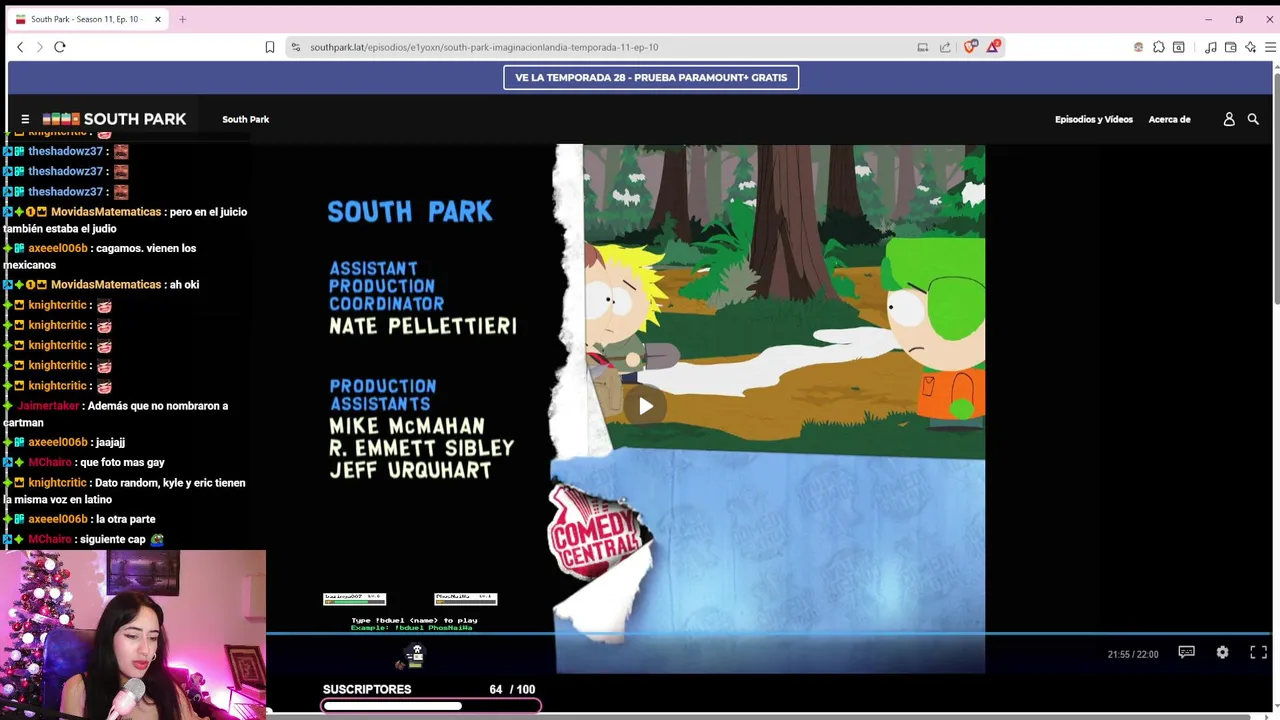Image resolution: width=1280 pixels, height=720 pixels.
Task: Click username MovidasMatematicas 'ah oki' message
Action: [x=125, y=285]
